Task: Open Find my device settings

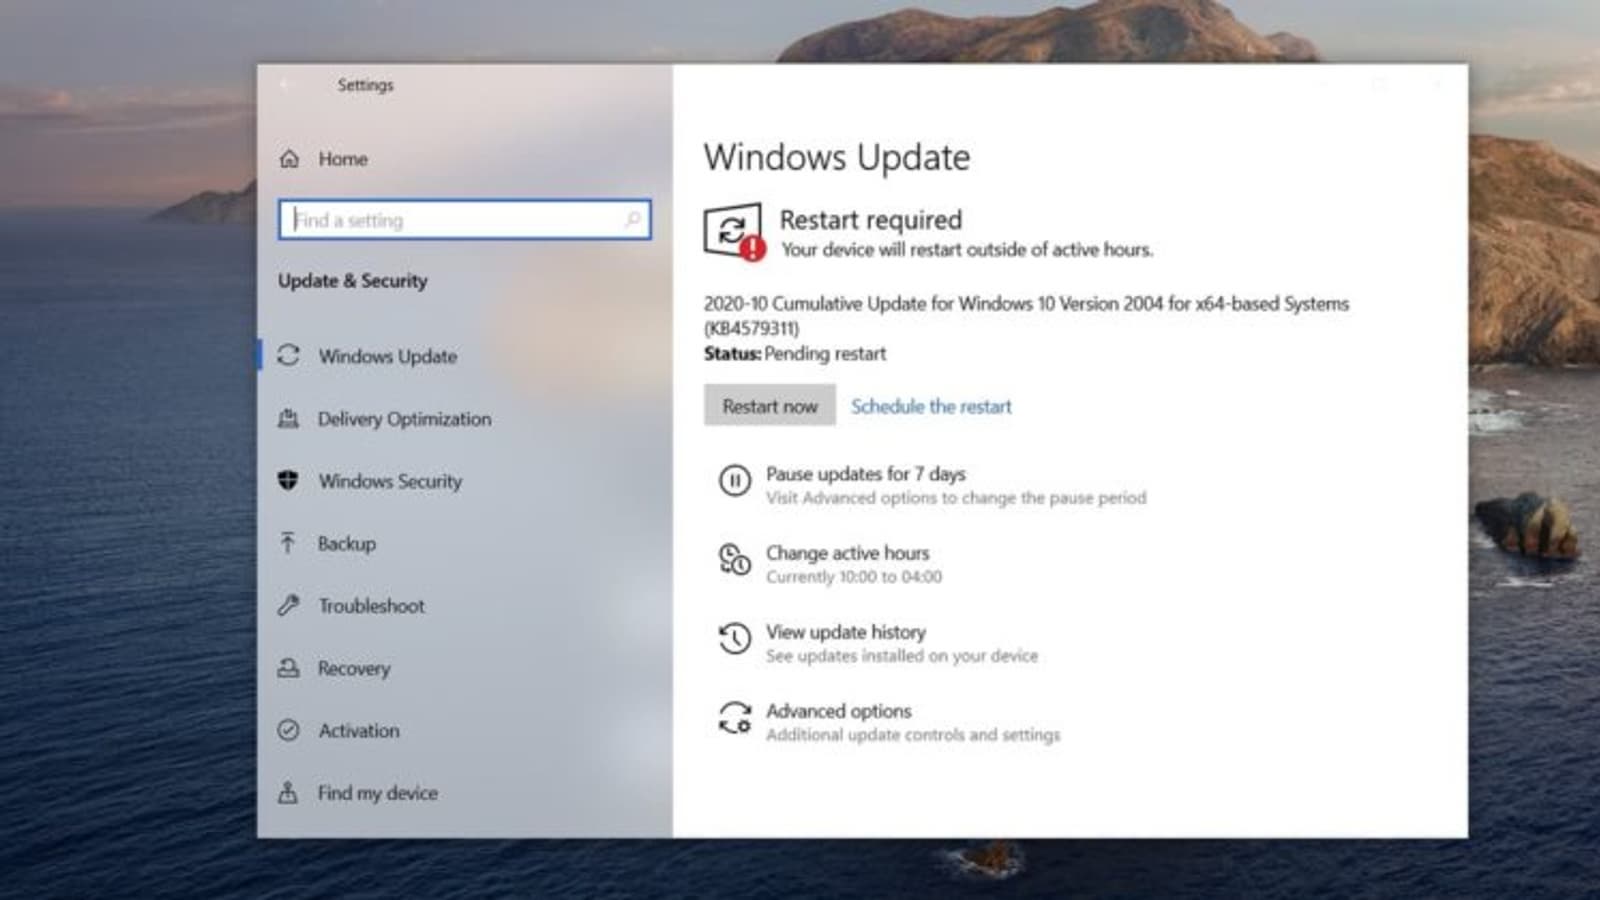Action: [x=377, y=793]
